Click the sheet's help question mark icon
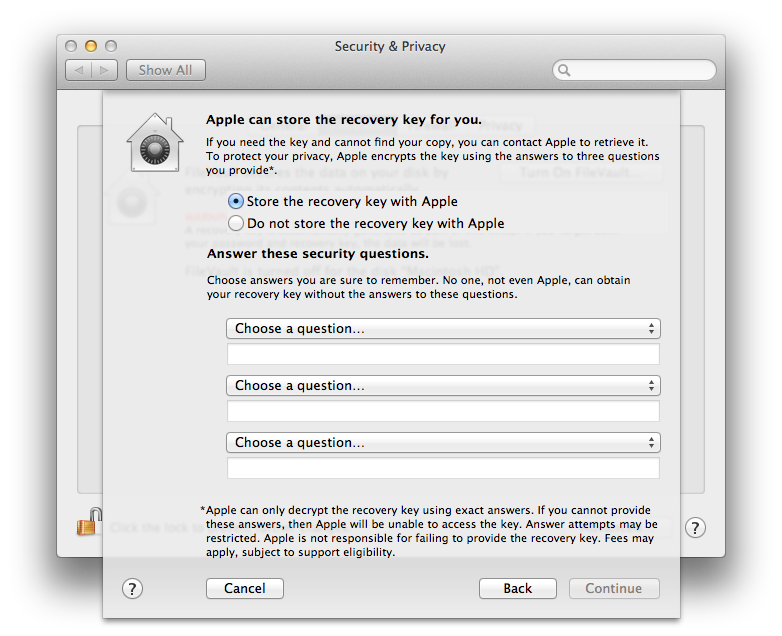The width and height of the screenshot is (782, 636). pos(132,589)
